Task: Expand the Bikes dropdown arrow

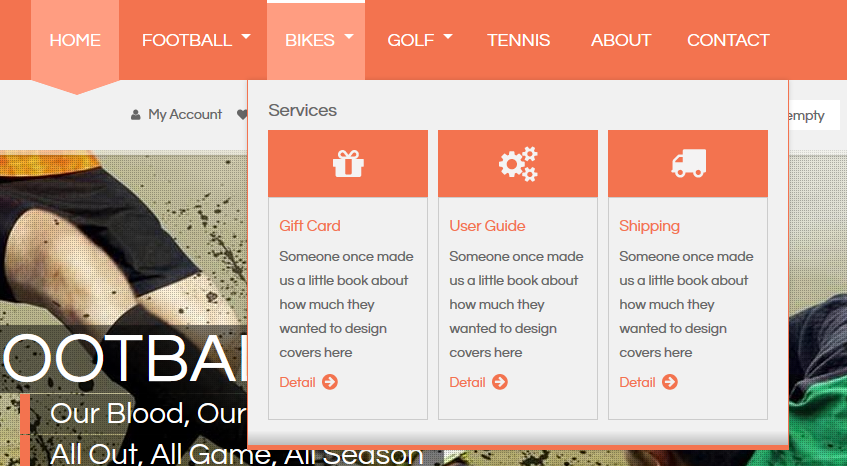Action: (349, 37)
